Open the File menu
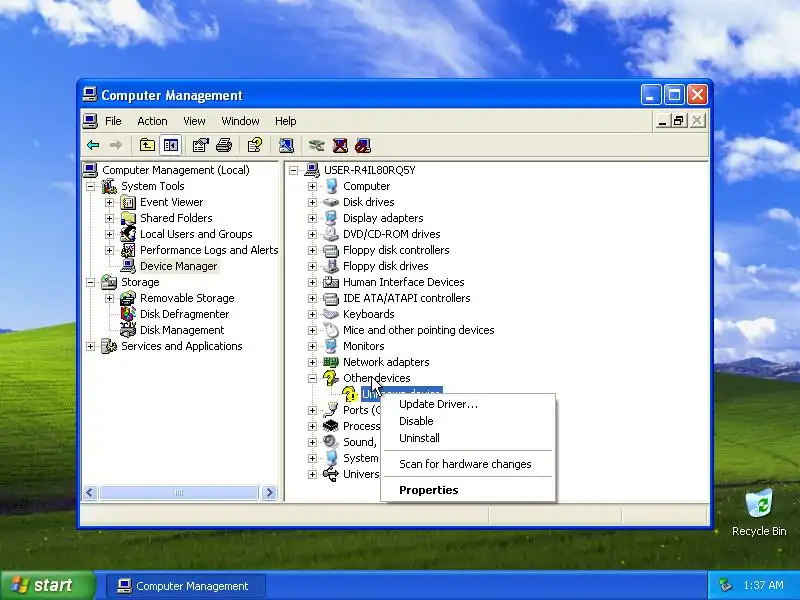Image resolution: width=800 pixels, height=600 pixels. click(113, 121)
